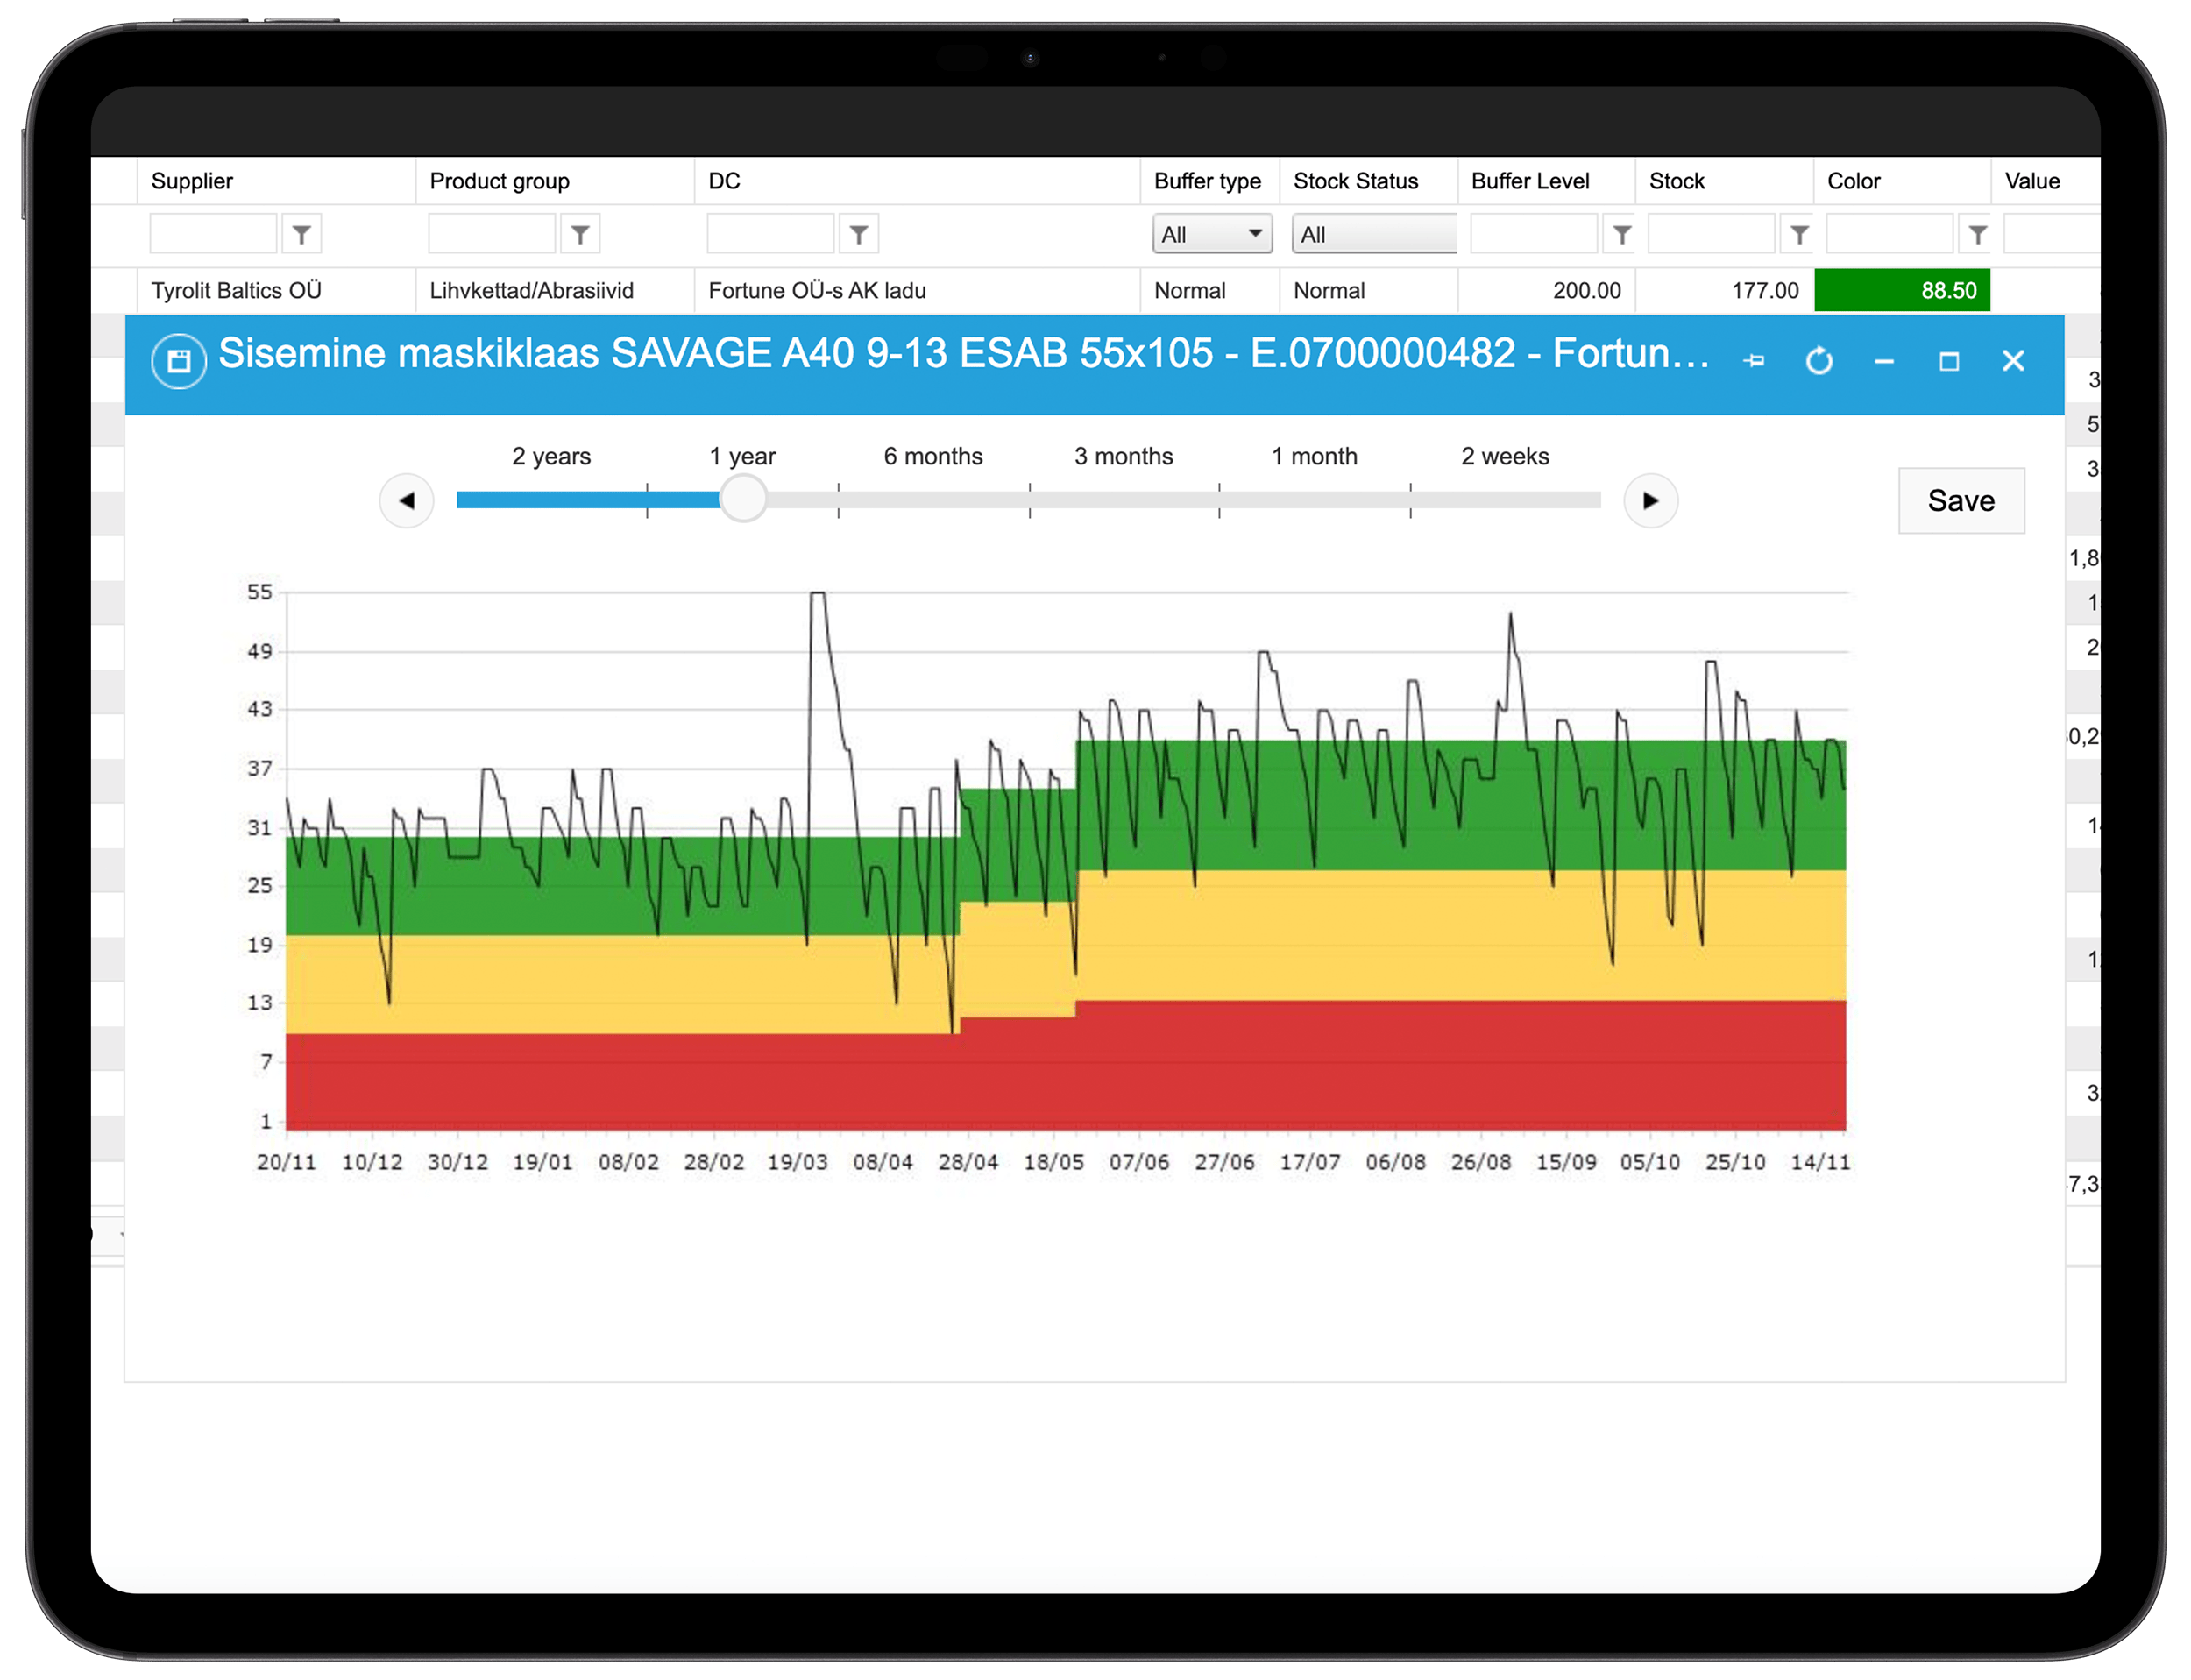The image size is (2191, 1680).
Task: Refresh the chart via the reload icon
Action: (x=1821, y=362)
